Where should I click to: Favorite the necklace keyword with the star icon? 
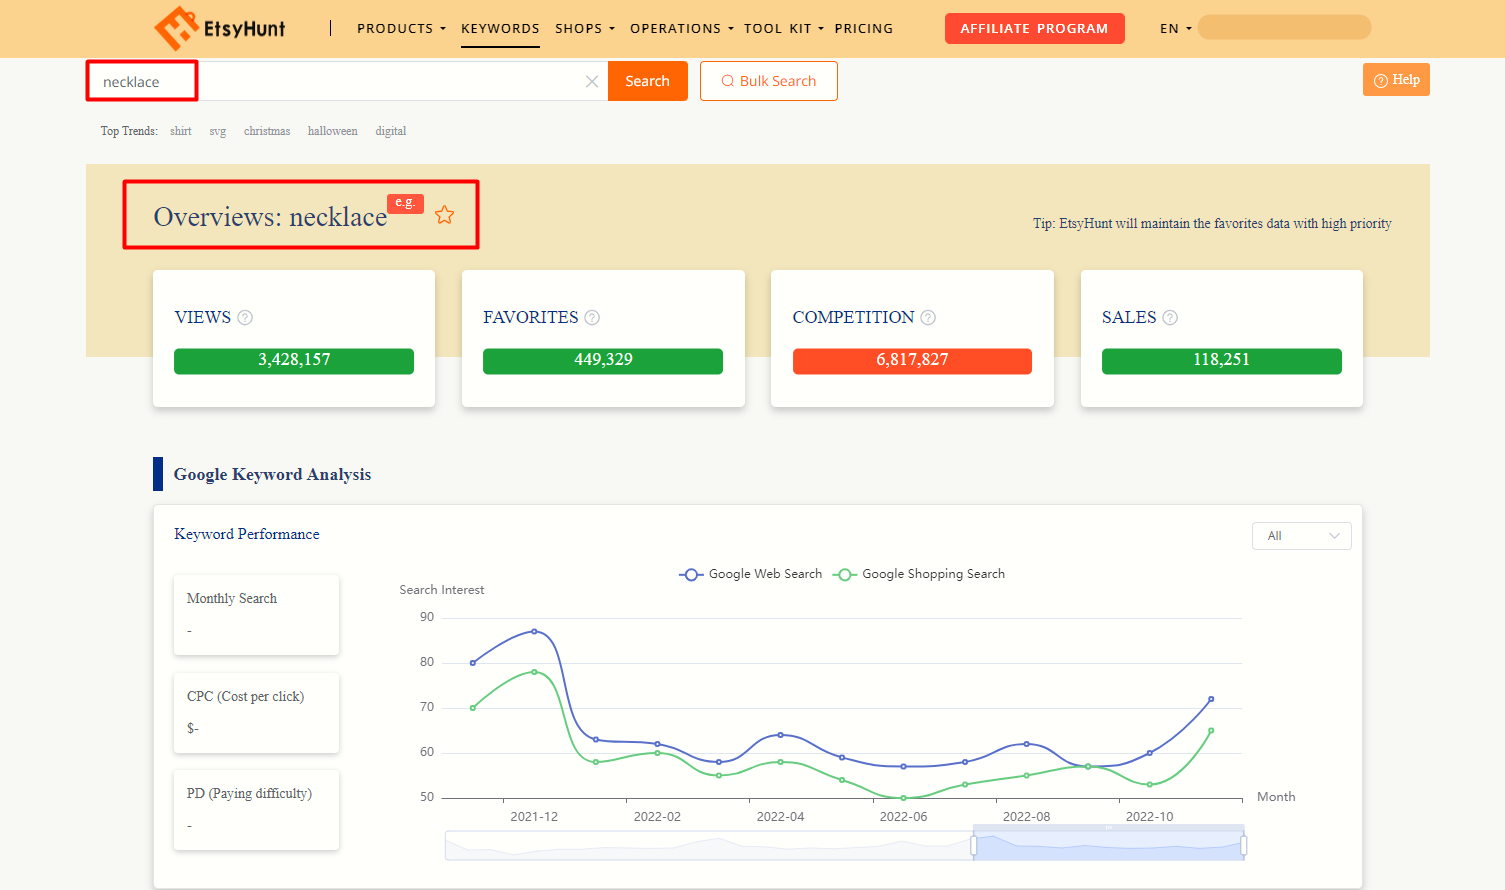445,215
